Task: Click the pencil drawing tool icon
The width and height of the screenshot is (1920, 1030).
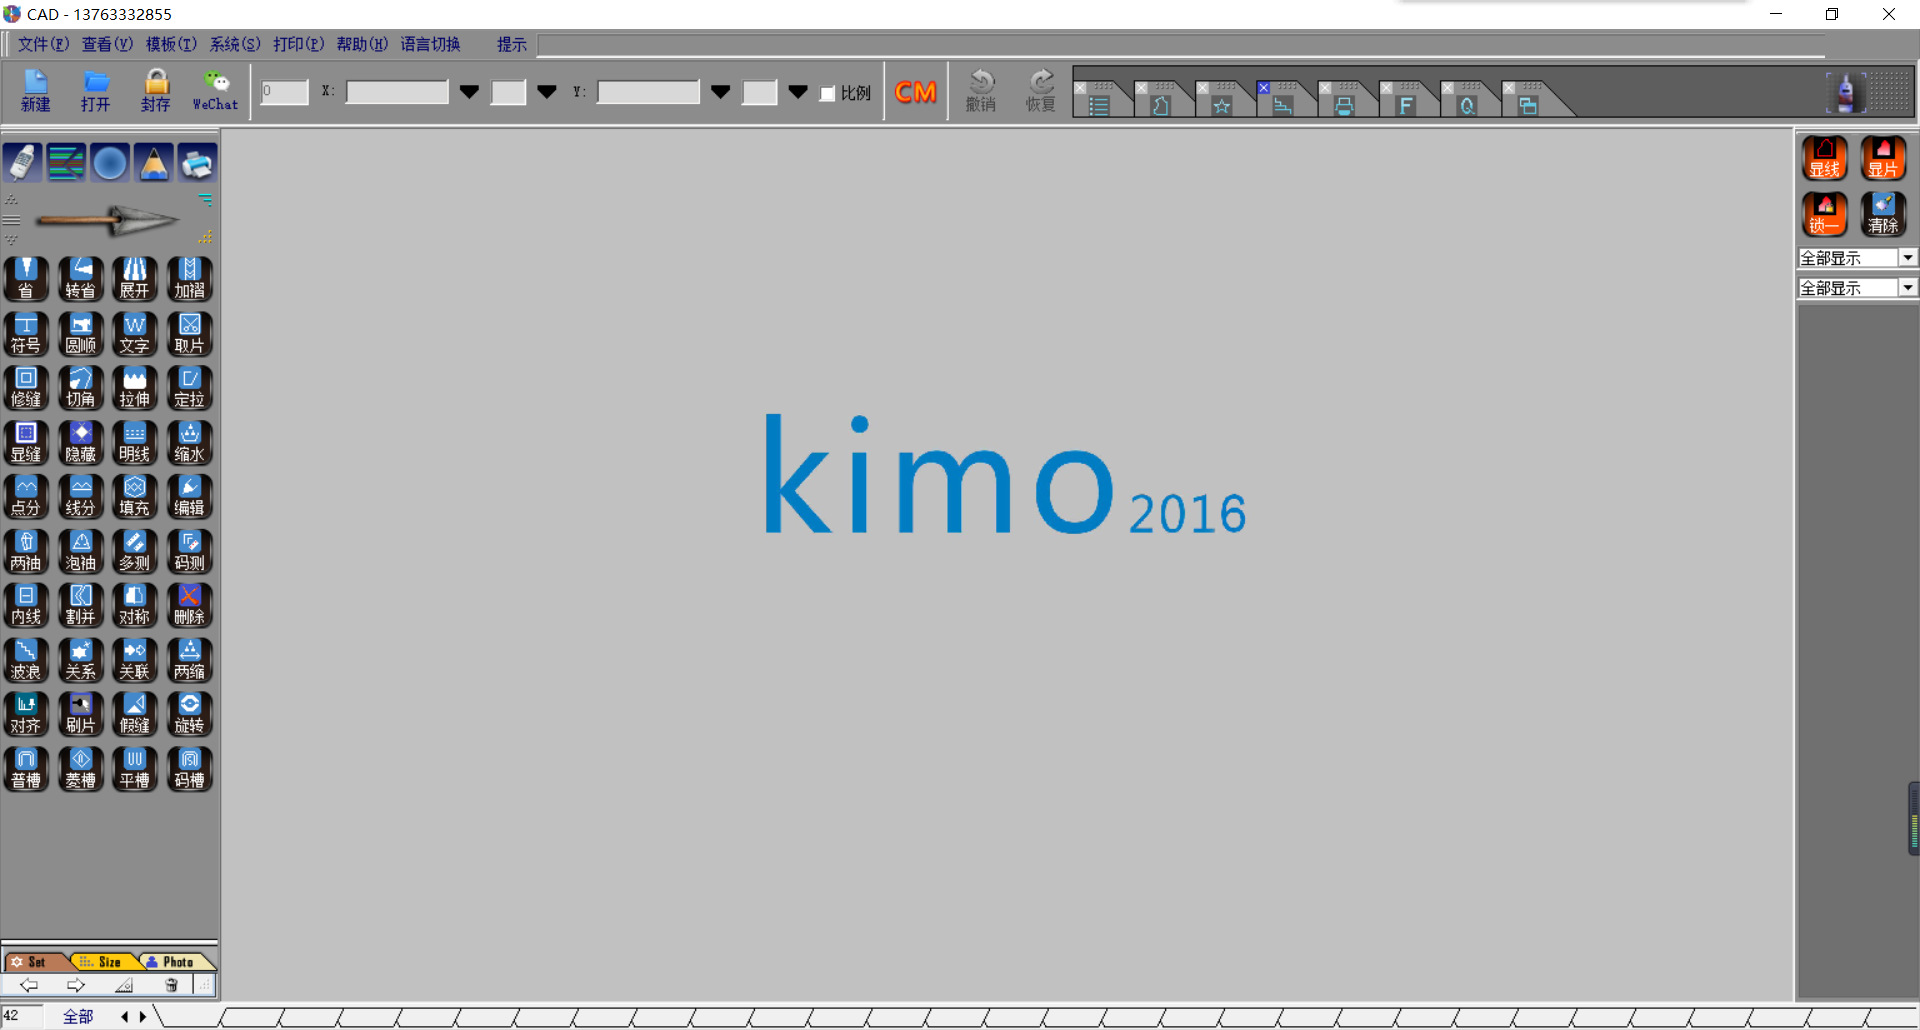Action: click(154, 162)
